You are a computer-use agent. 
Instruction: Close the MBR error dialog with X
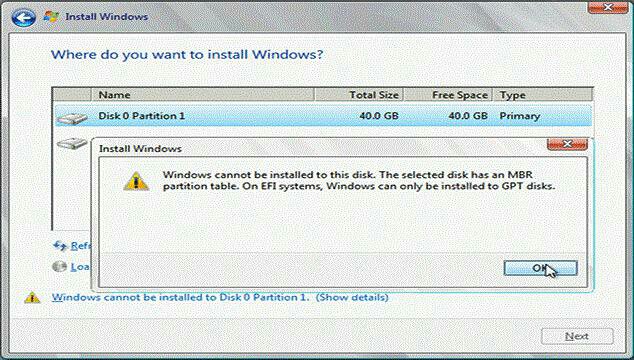[567, 144]
